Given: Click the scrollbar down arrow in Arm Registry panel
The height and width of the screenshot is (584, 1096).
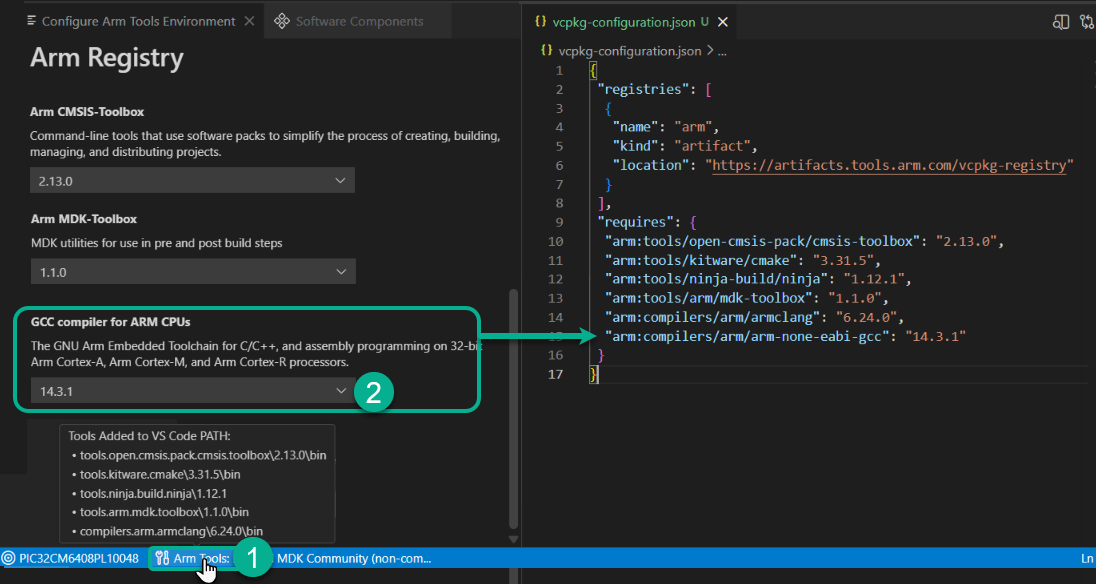Looking at the screenshot, I should point(514,539).
